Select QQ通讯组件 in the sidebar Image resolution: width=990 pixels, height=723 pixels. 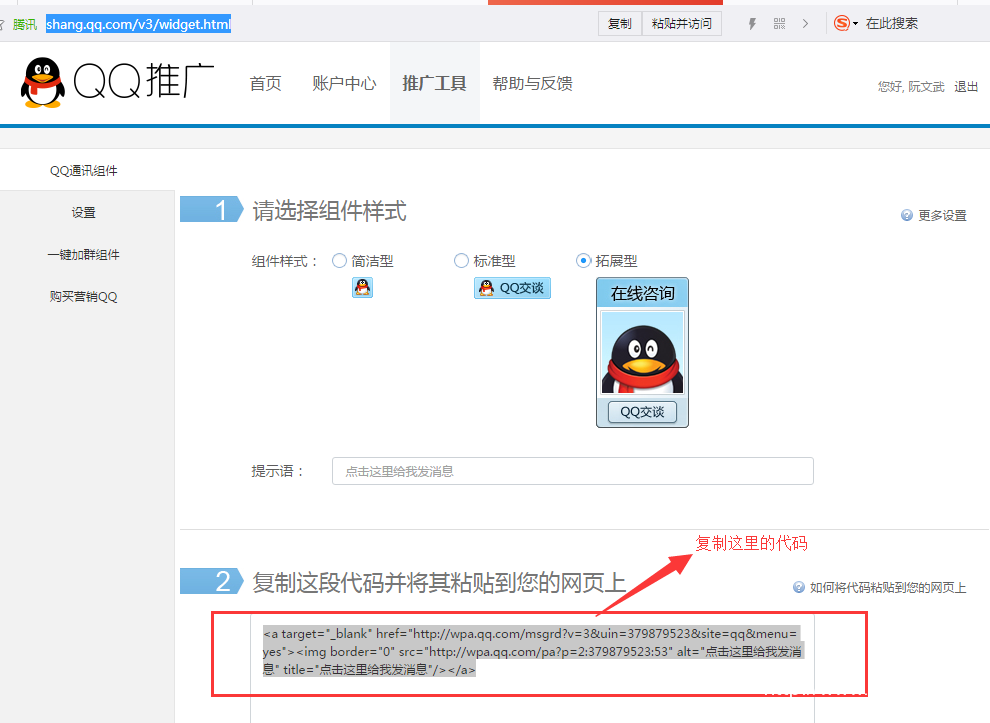(x=83, y=170)
